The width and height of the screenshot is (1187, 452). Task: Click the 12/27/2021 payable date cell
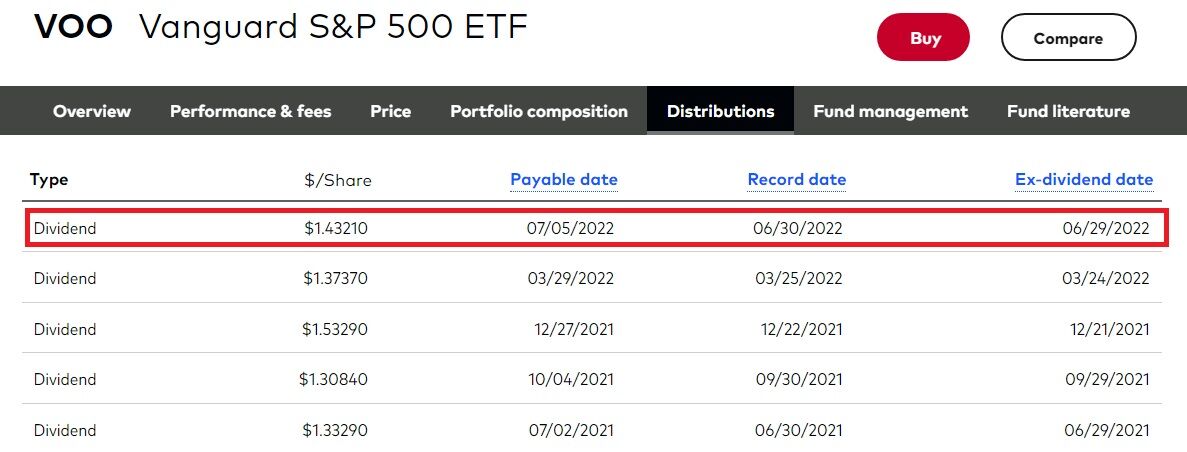point(573,329)
